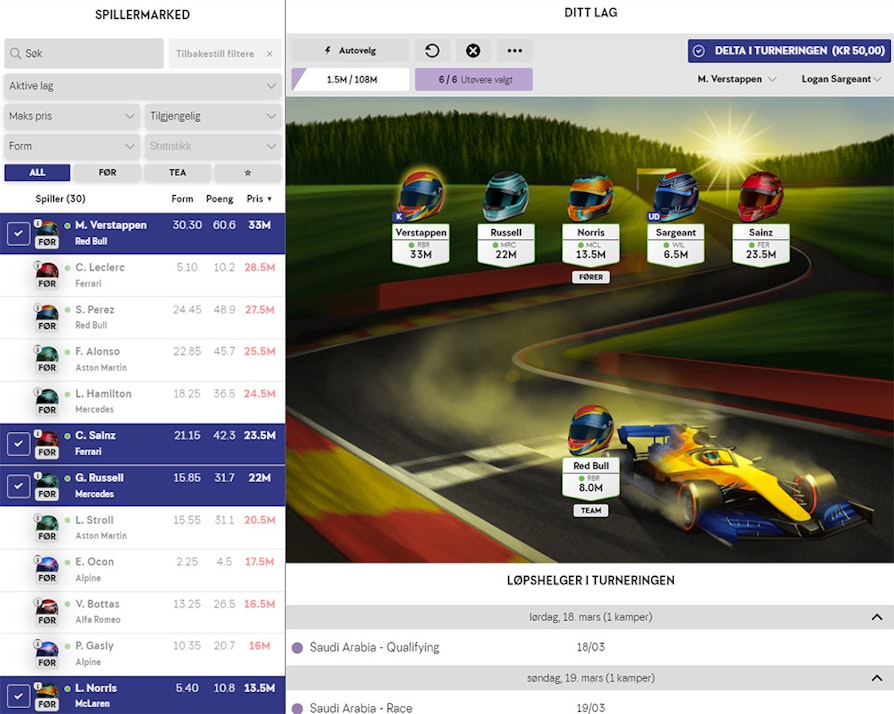The height and width of the screenshot is (714, 894).
Task: Click the Russell 22M price card
Action: pyautogui.click(x=506, y=245)
